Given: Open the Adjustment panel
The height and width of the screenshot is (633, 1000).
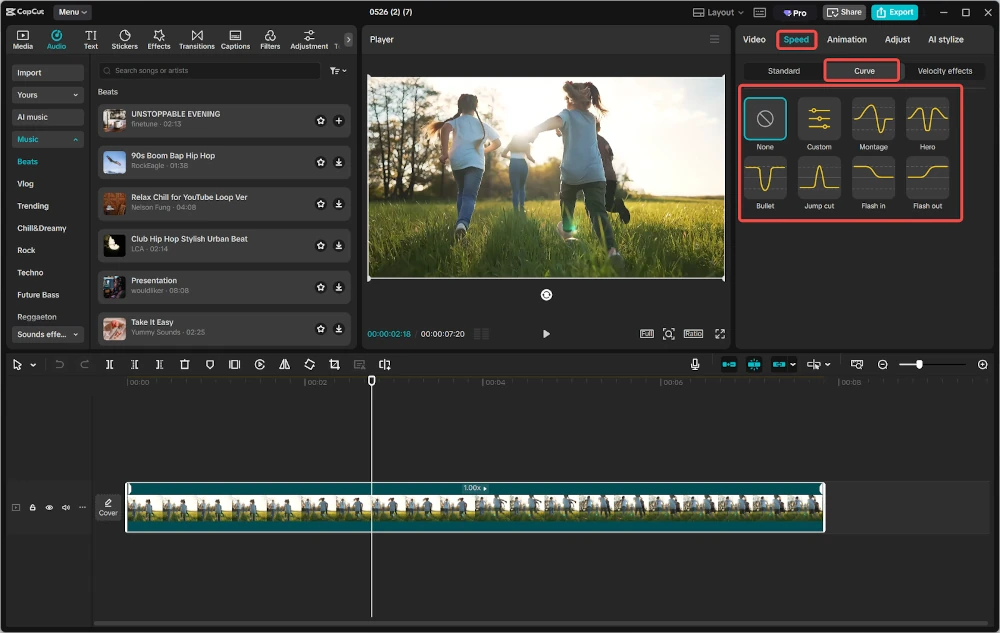Looking at the screenshot, I should 309,40.
